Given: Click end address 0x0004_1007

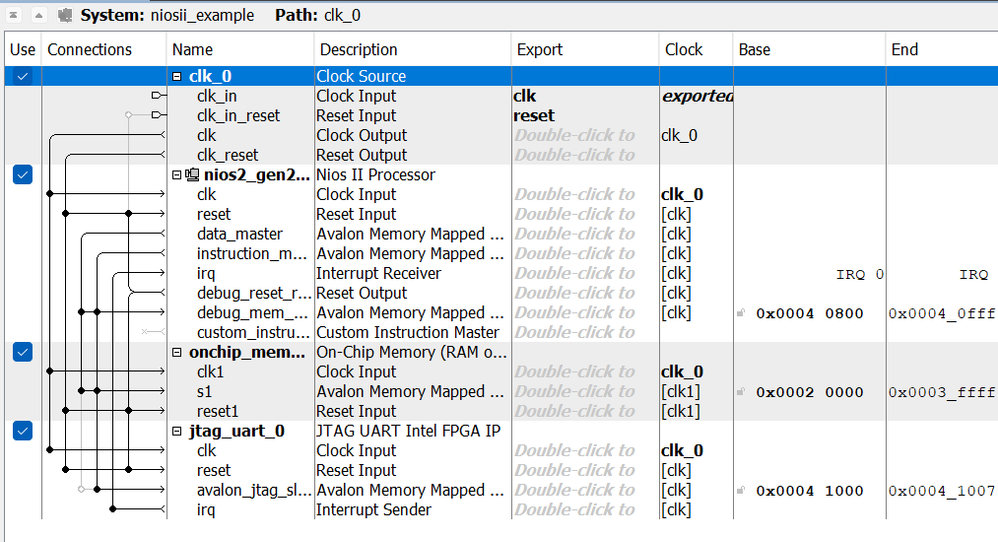Looking at the screenshot, I should 942,491.
